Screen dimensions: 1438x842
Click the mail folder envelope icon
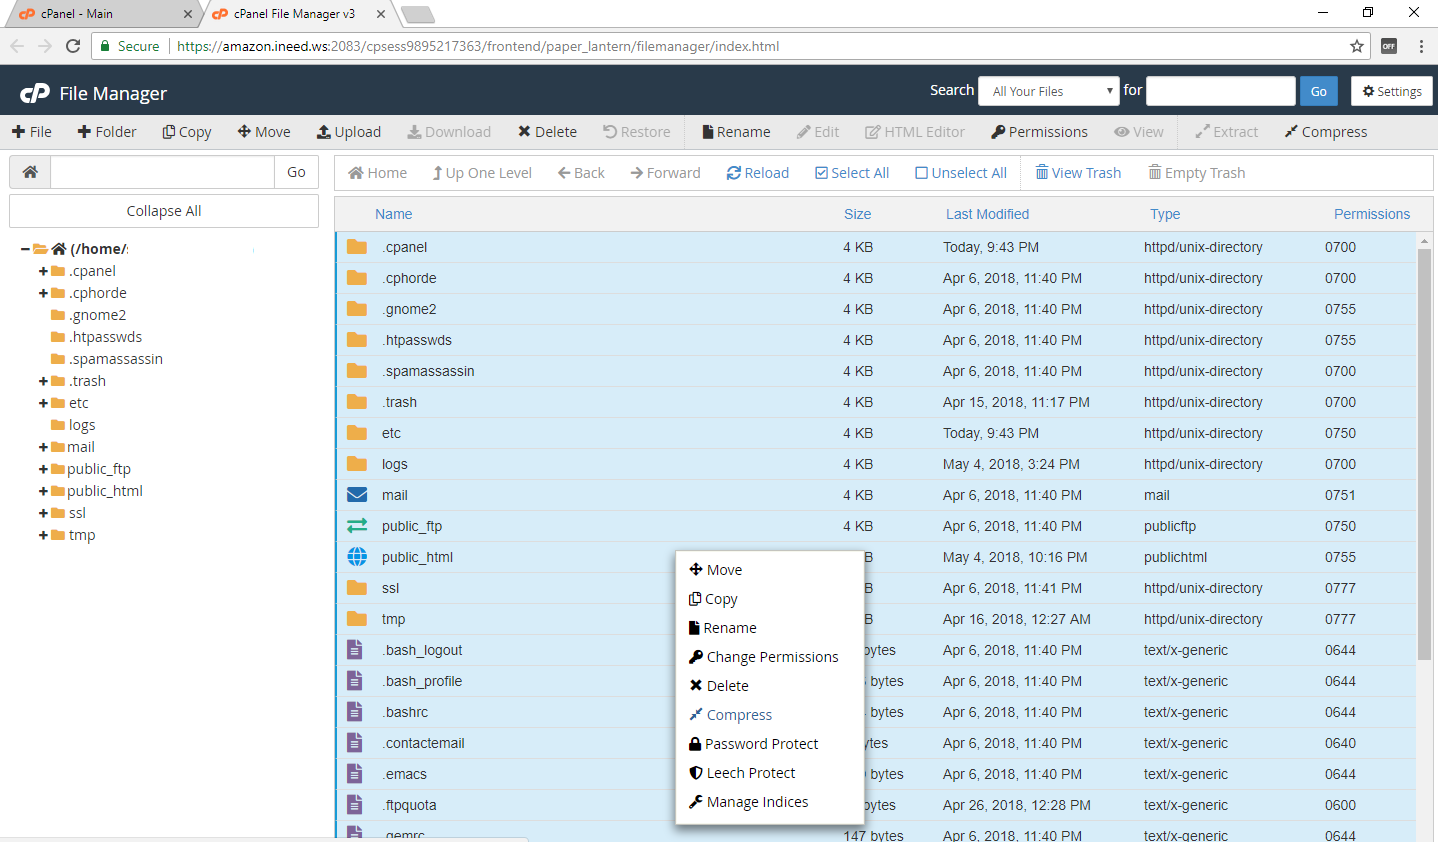tap(357, 495)
